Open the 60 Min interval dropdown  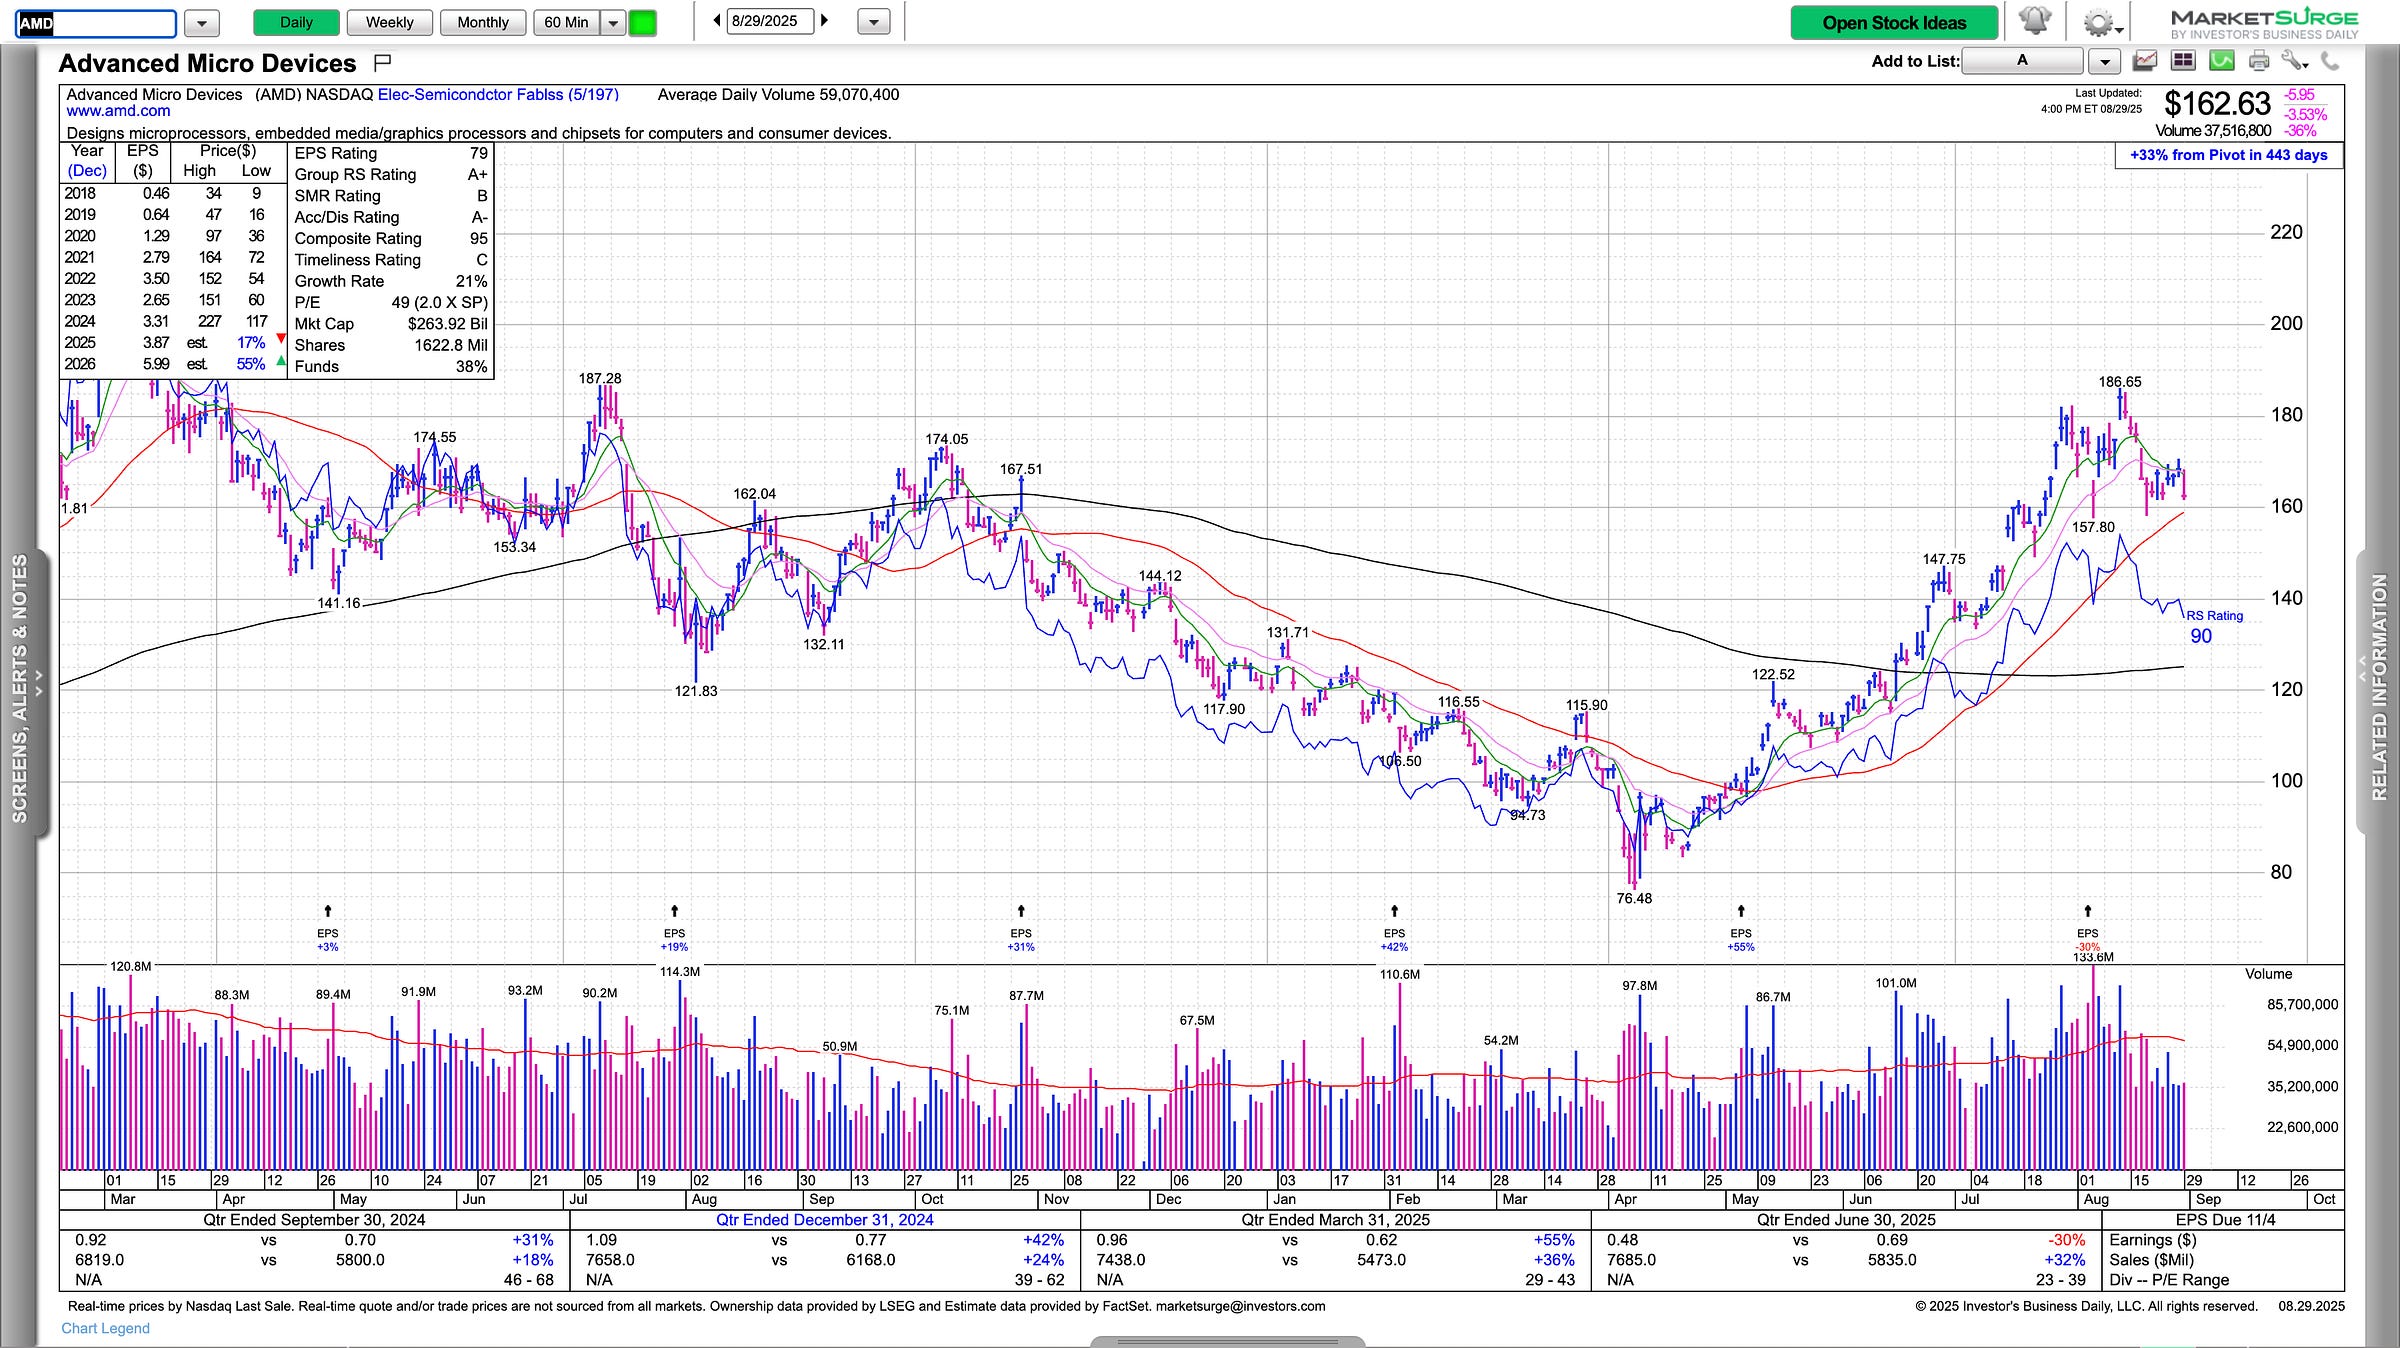(x=614, y=22)
